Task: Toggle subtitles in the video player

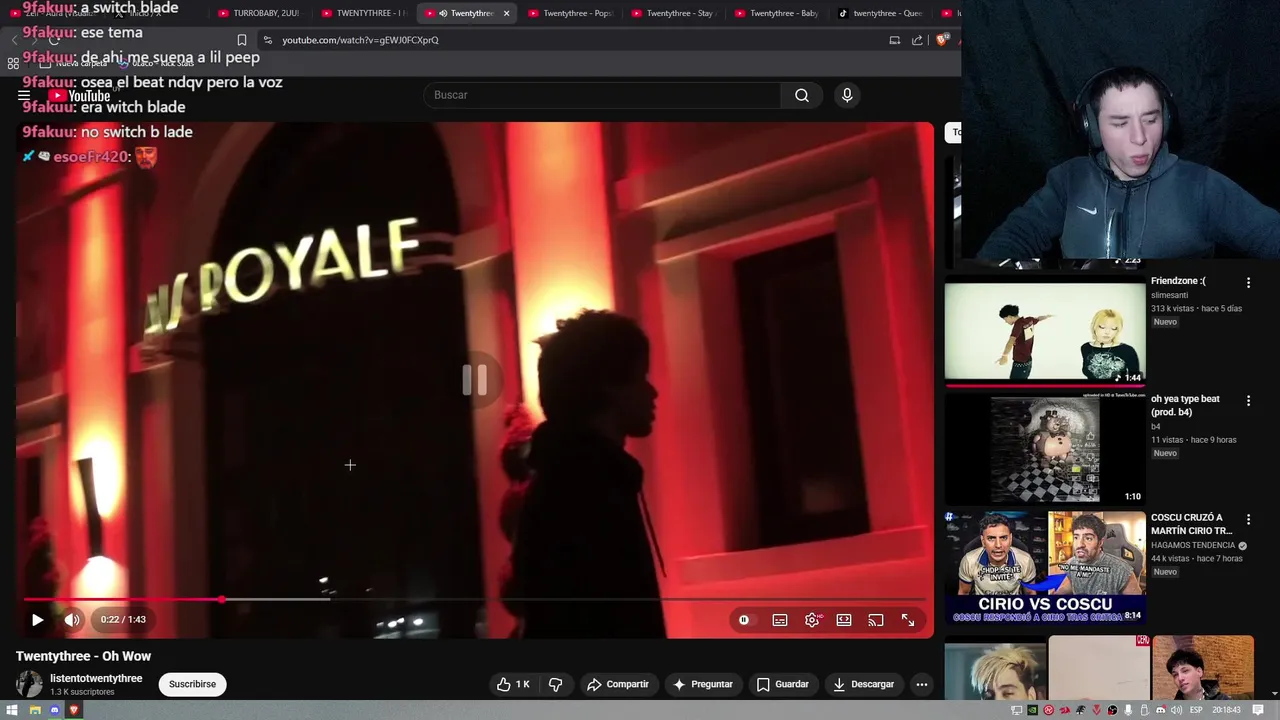Action: pos(780,620)
